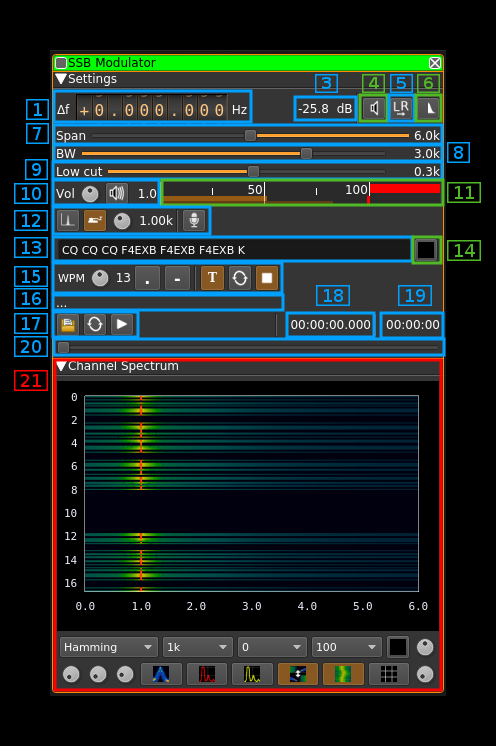496x746 pixels.
Task: Open the 1k FFT size dropdown
Action: point(197,647)
